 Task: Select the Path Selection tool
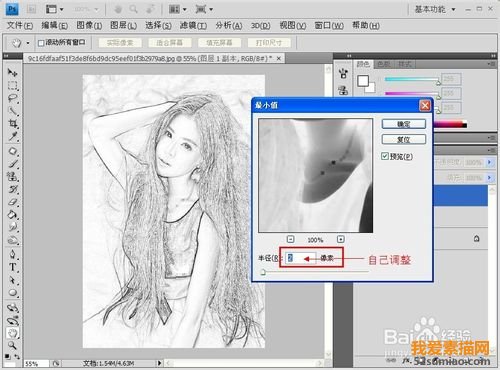[x=12, y=280]
